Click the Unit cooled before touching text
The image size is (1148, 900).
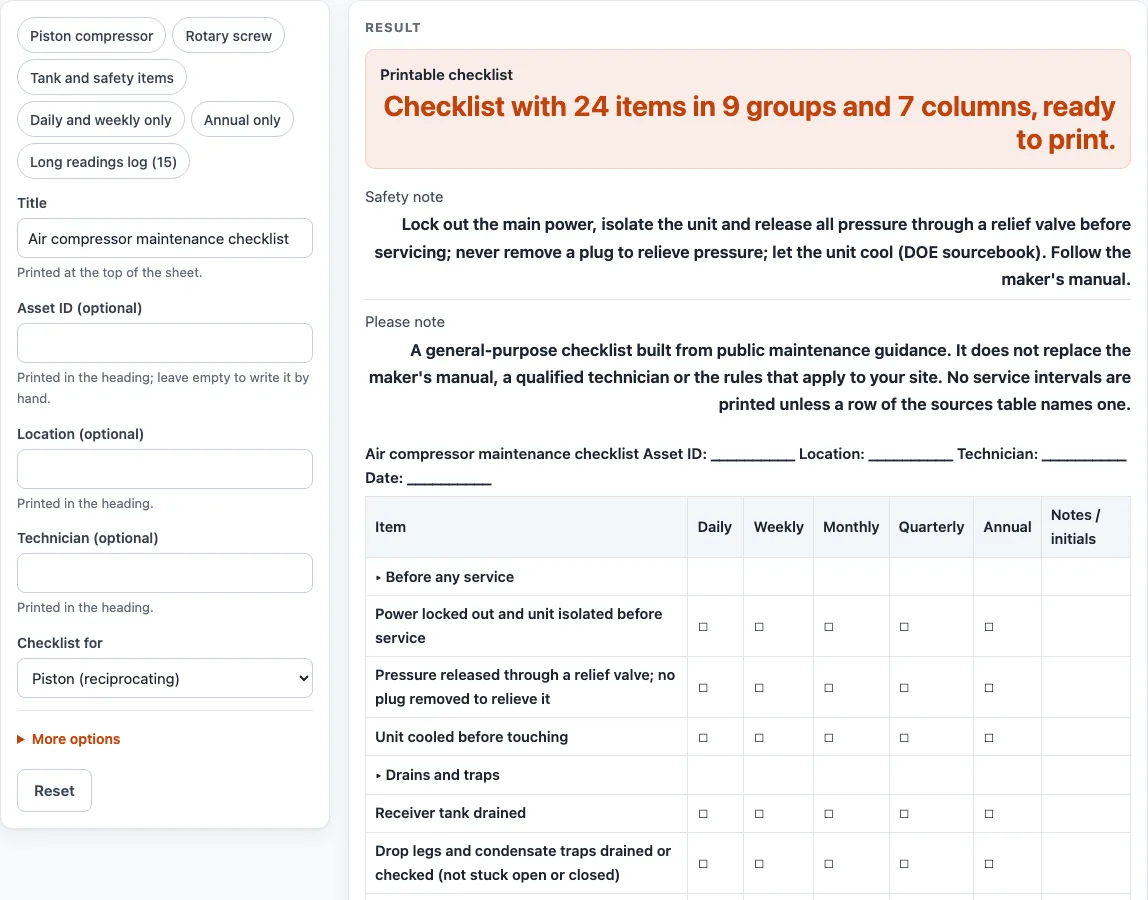point(472,737)
